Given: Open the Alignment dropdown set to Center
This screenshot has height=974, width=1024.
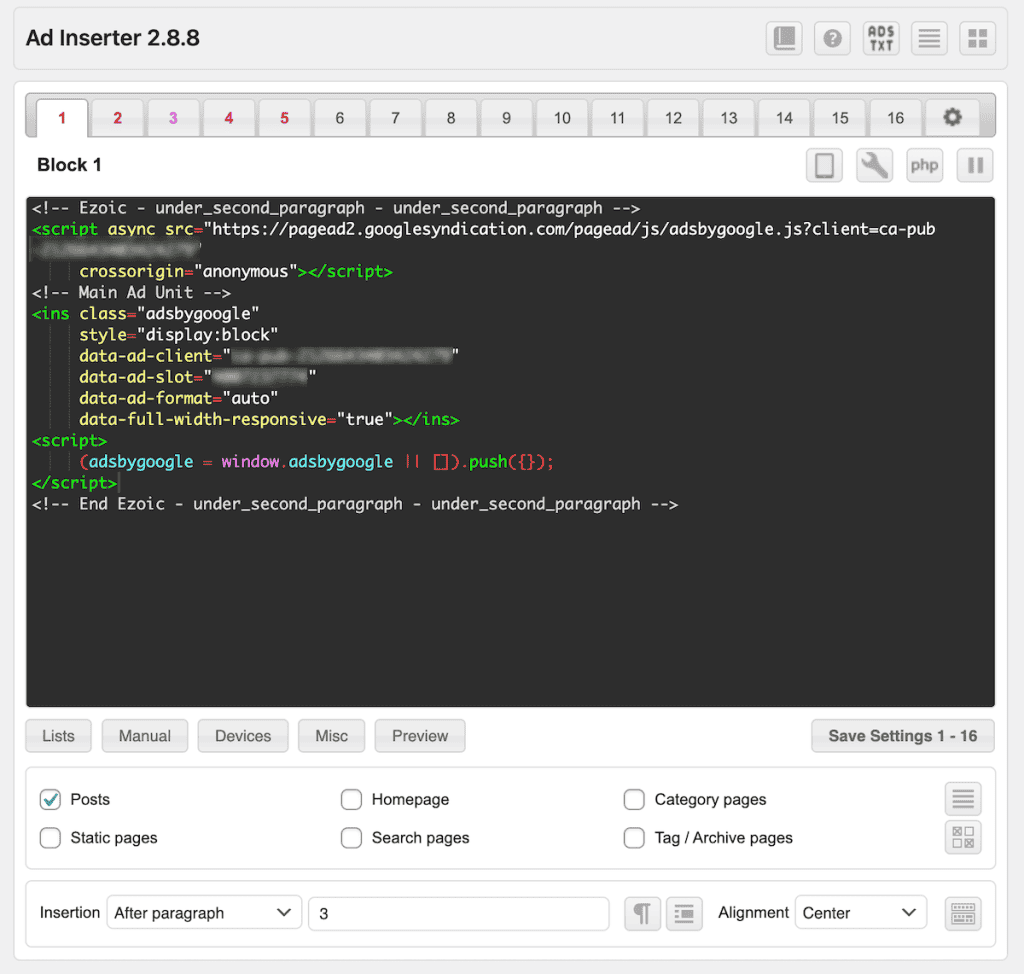Looking at the screenshot, I should (x=860, y=912).
